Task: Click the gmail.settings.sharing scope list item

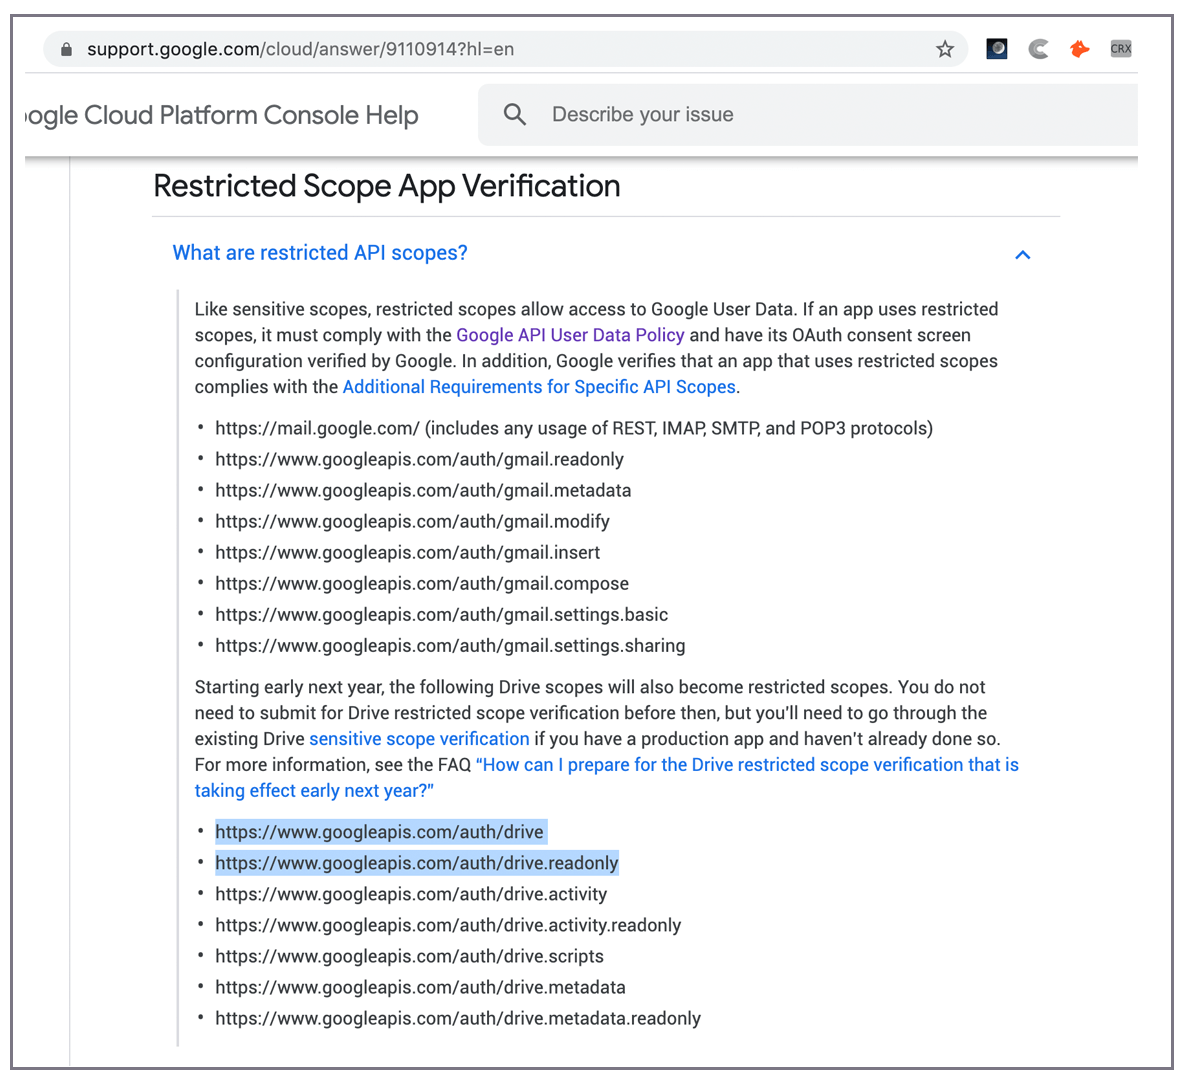Action: pyautogui.click(x=450, y=646)
